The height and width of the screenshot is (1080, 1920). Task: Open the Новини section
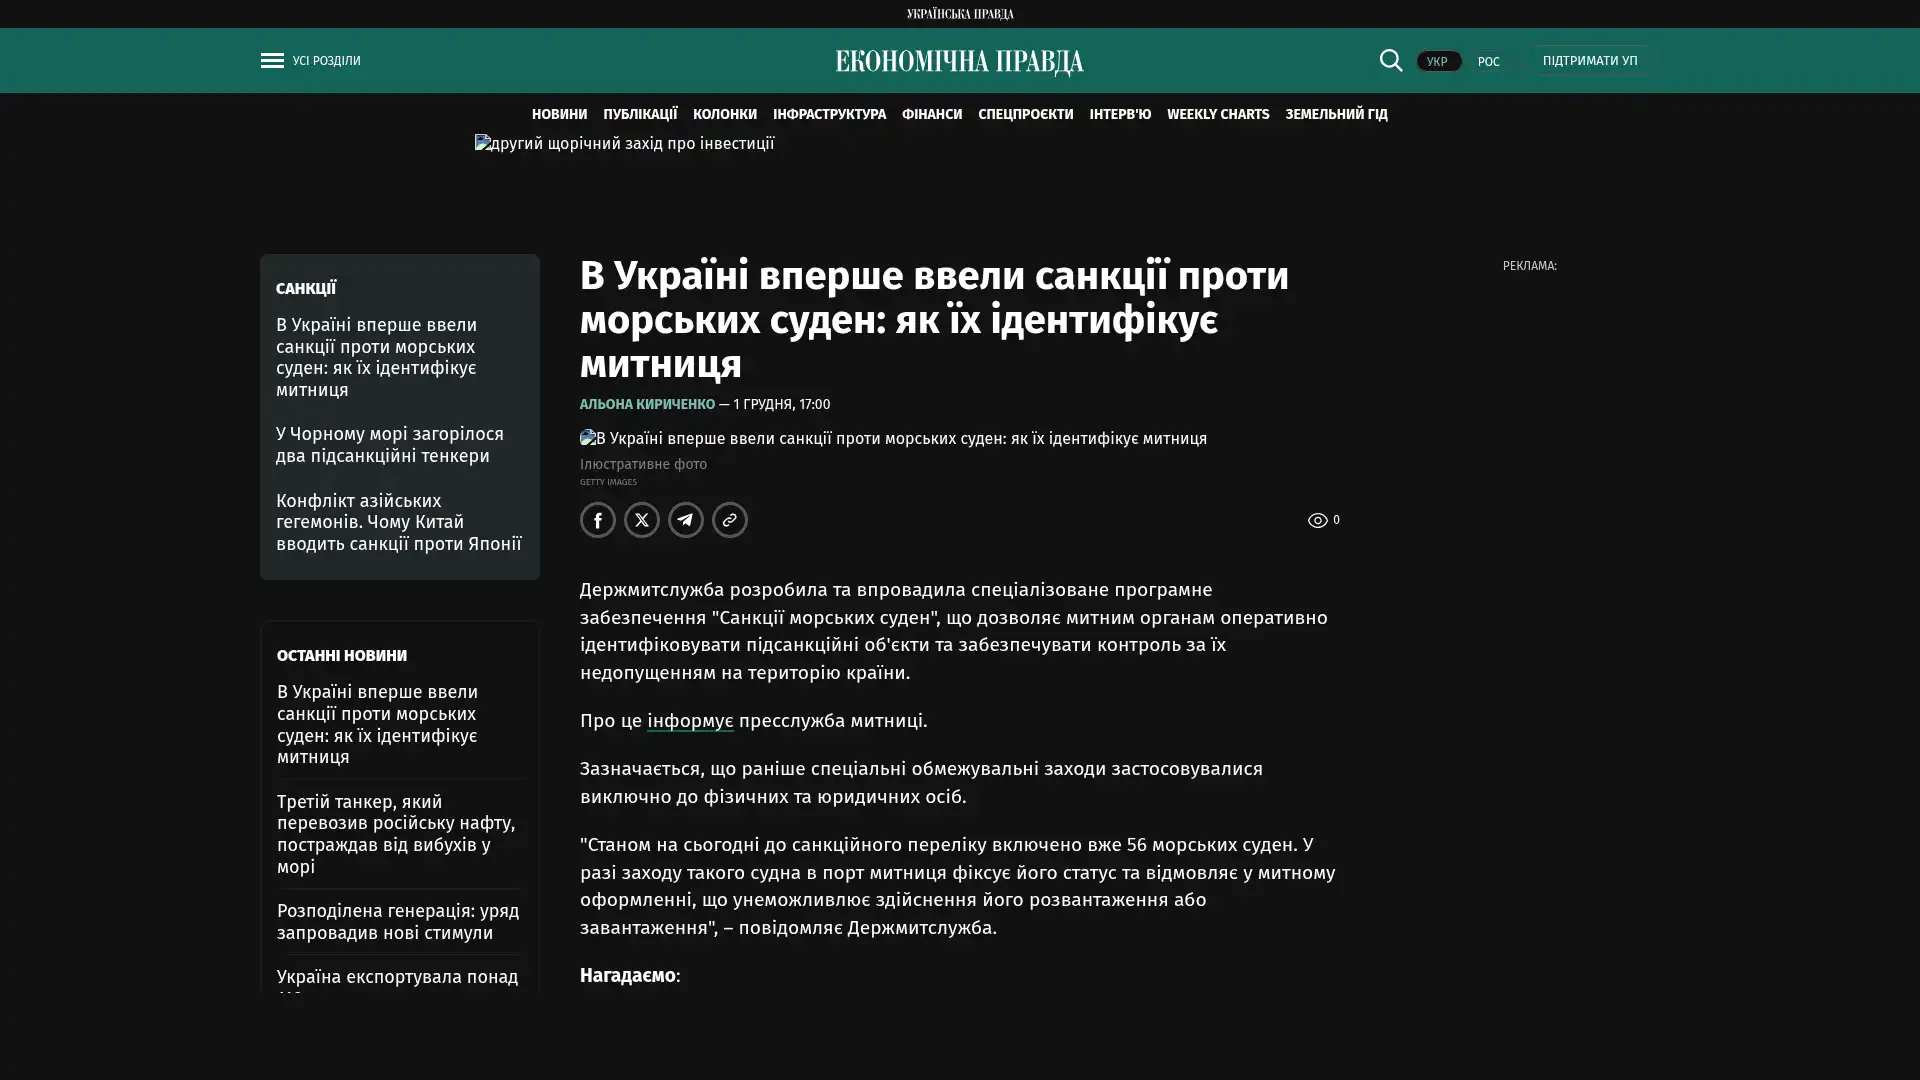point(559,114)
